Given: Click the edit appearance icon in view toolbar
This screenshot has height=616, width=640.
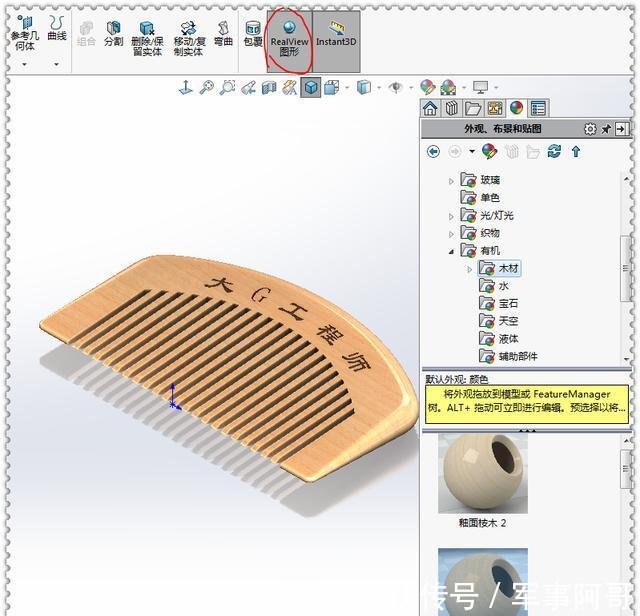Looking at the screenshot, I should click(427, 87).
